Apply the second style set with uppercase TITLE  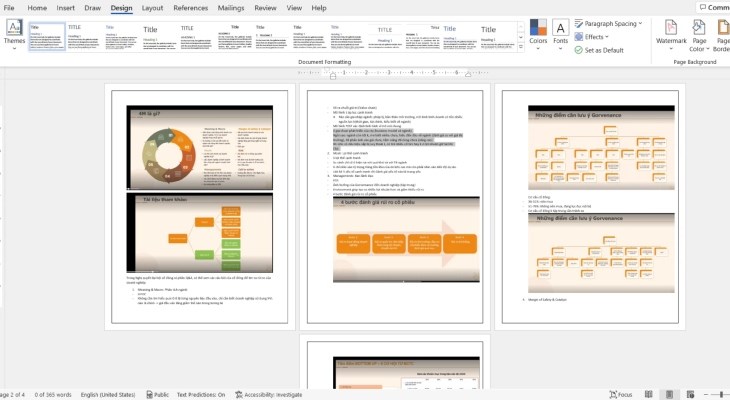click(x=85, y=36)
